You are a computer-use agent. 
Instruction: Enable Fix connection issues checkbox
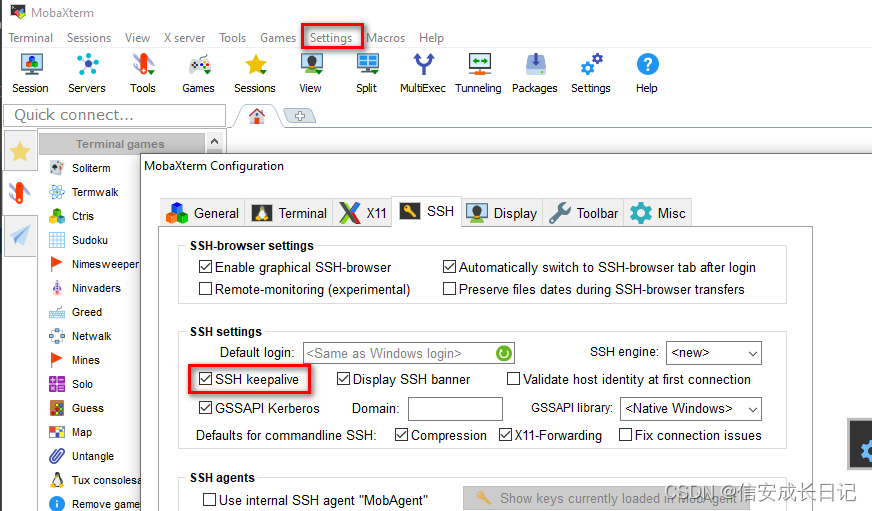[625, 435]
